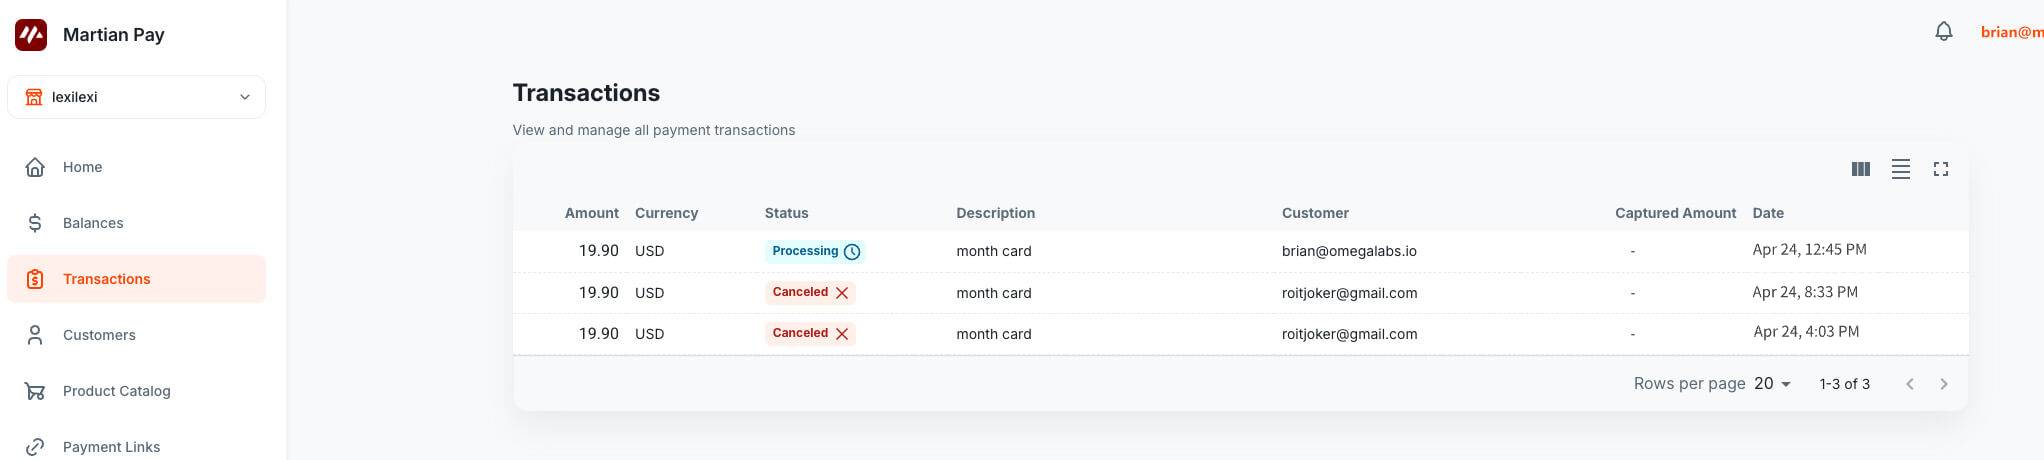Viewport: 2044px width, 460px height.
Task: Navigate to Customers section
Action: click(99, 335)
